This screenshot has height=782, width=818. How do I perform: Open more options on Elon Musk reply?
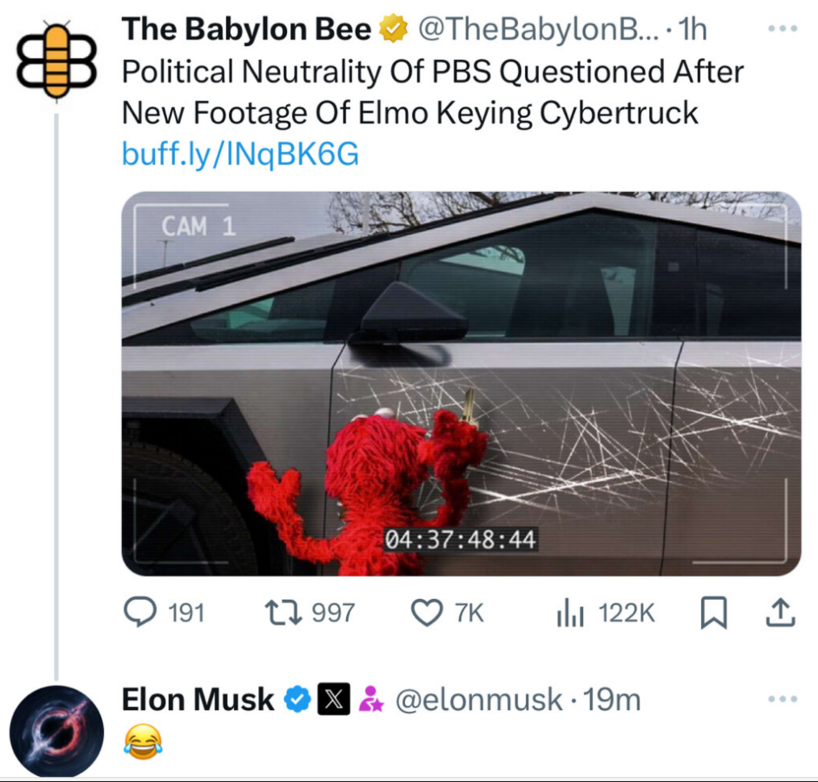[780, 699]
